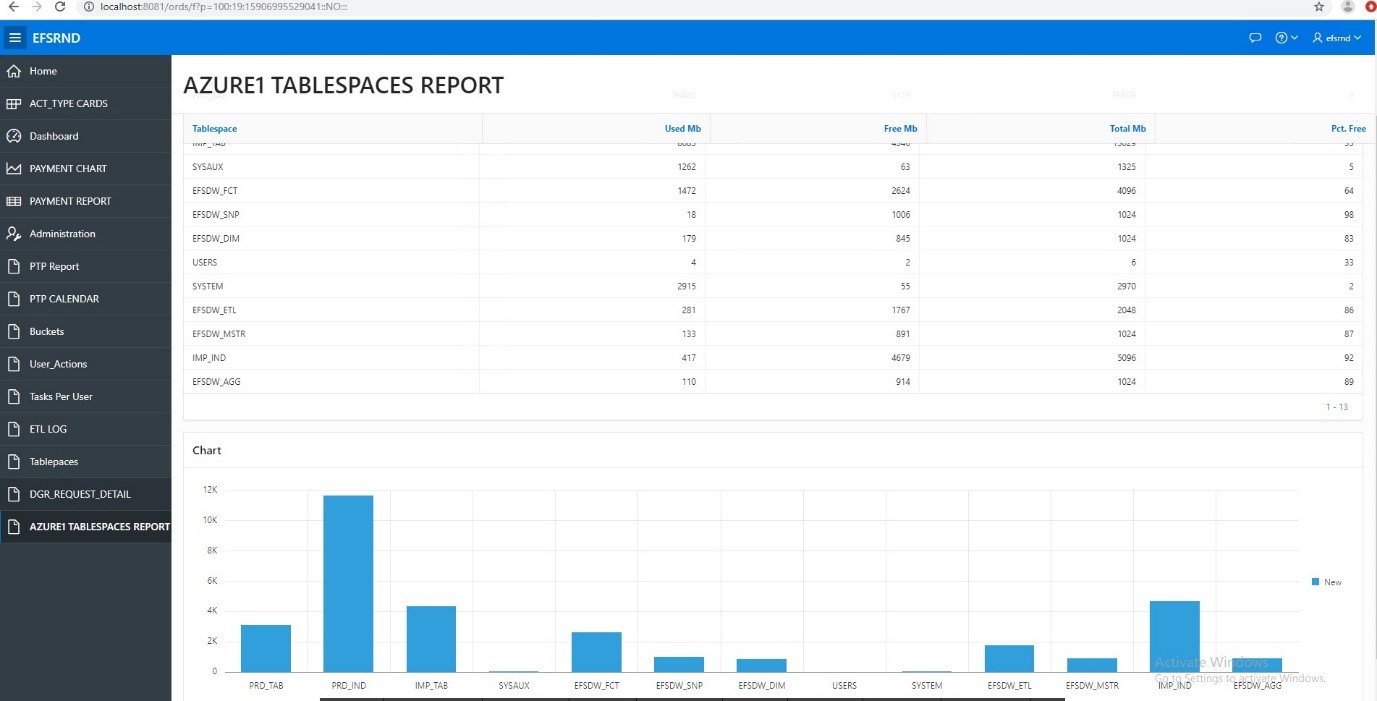
Task: Click the Home house icon in sidebar
Action: pyautogui.click(x=14, y=71)
